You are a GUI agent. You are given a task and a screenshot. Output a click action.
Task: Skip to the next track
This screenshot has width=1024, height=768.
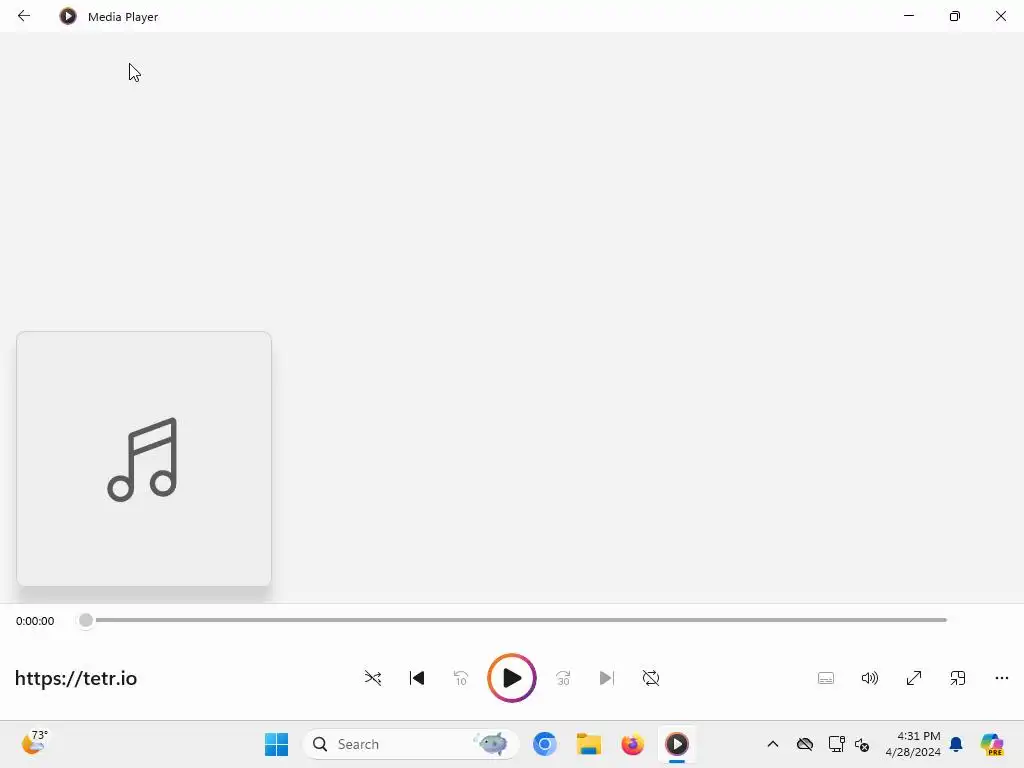(x=607, y=678)
